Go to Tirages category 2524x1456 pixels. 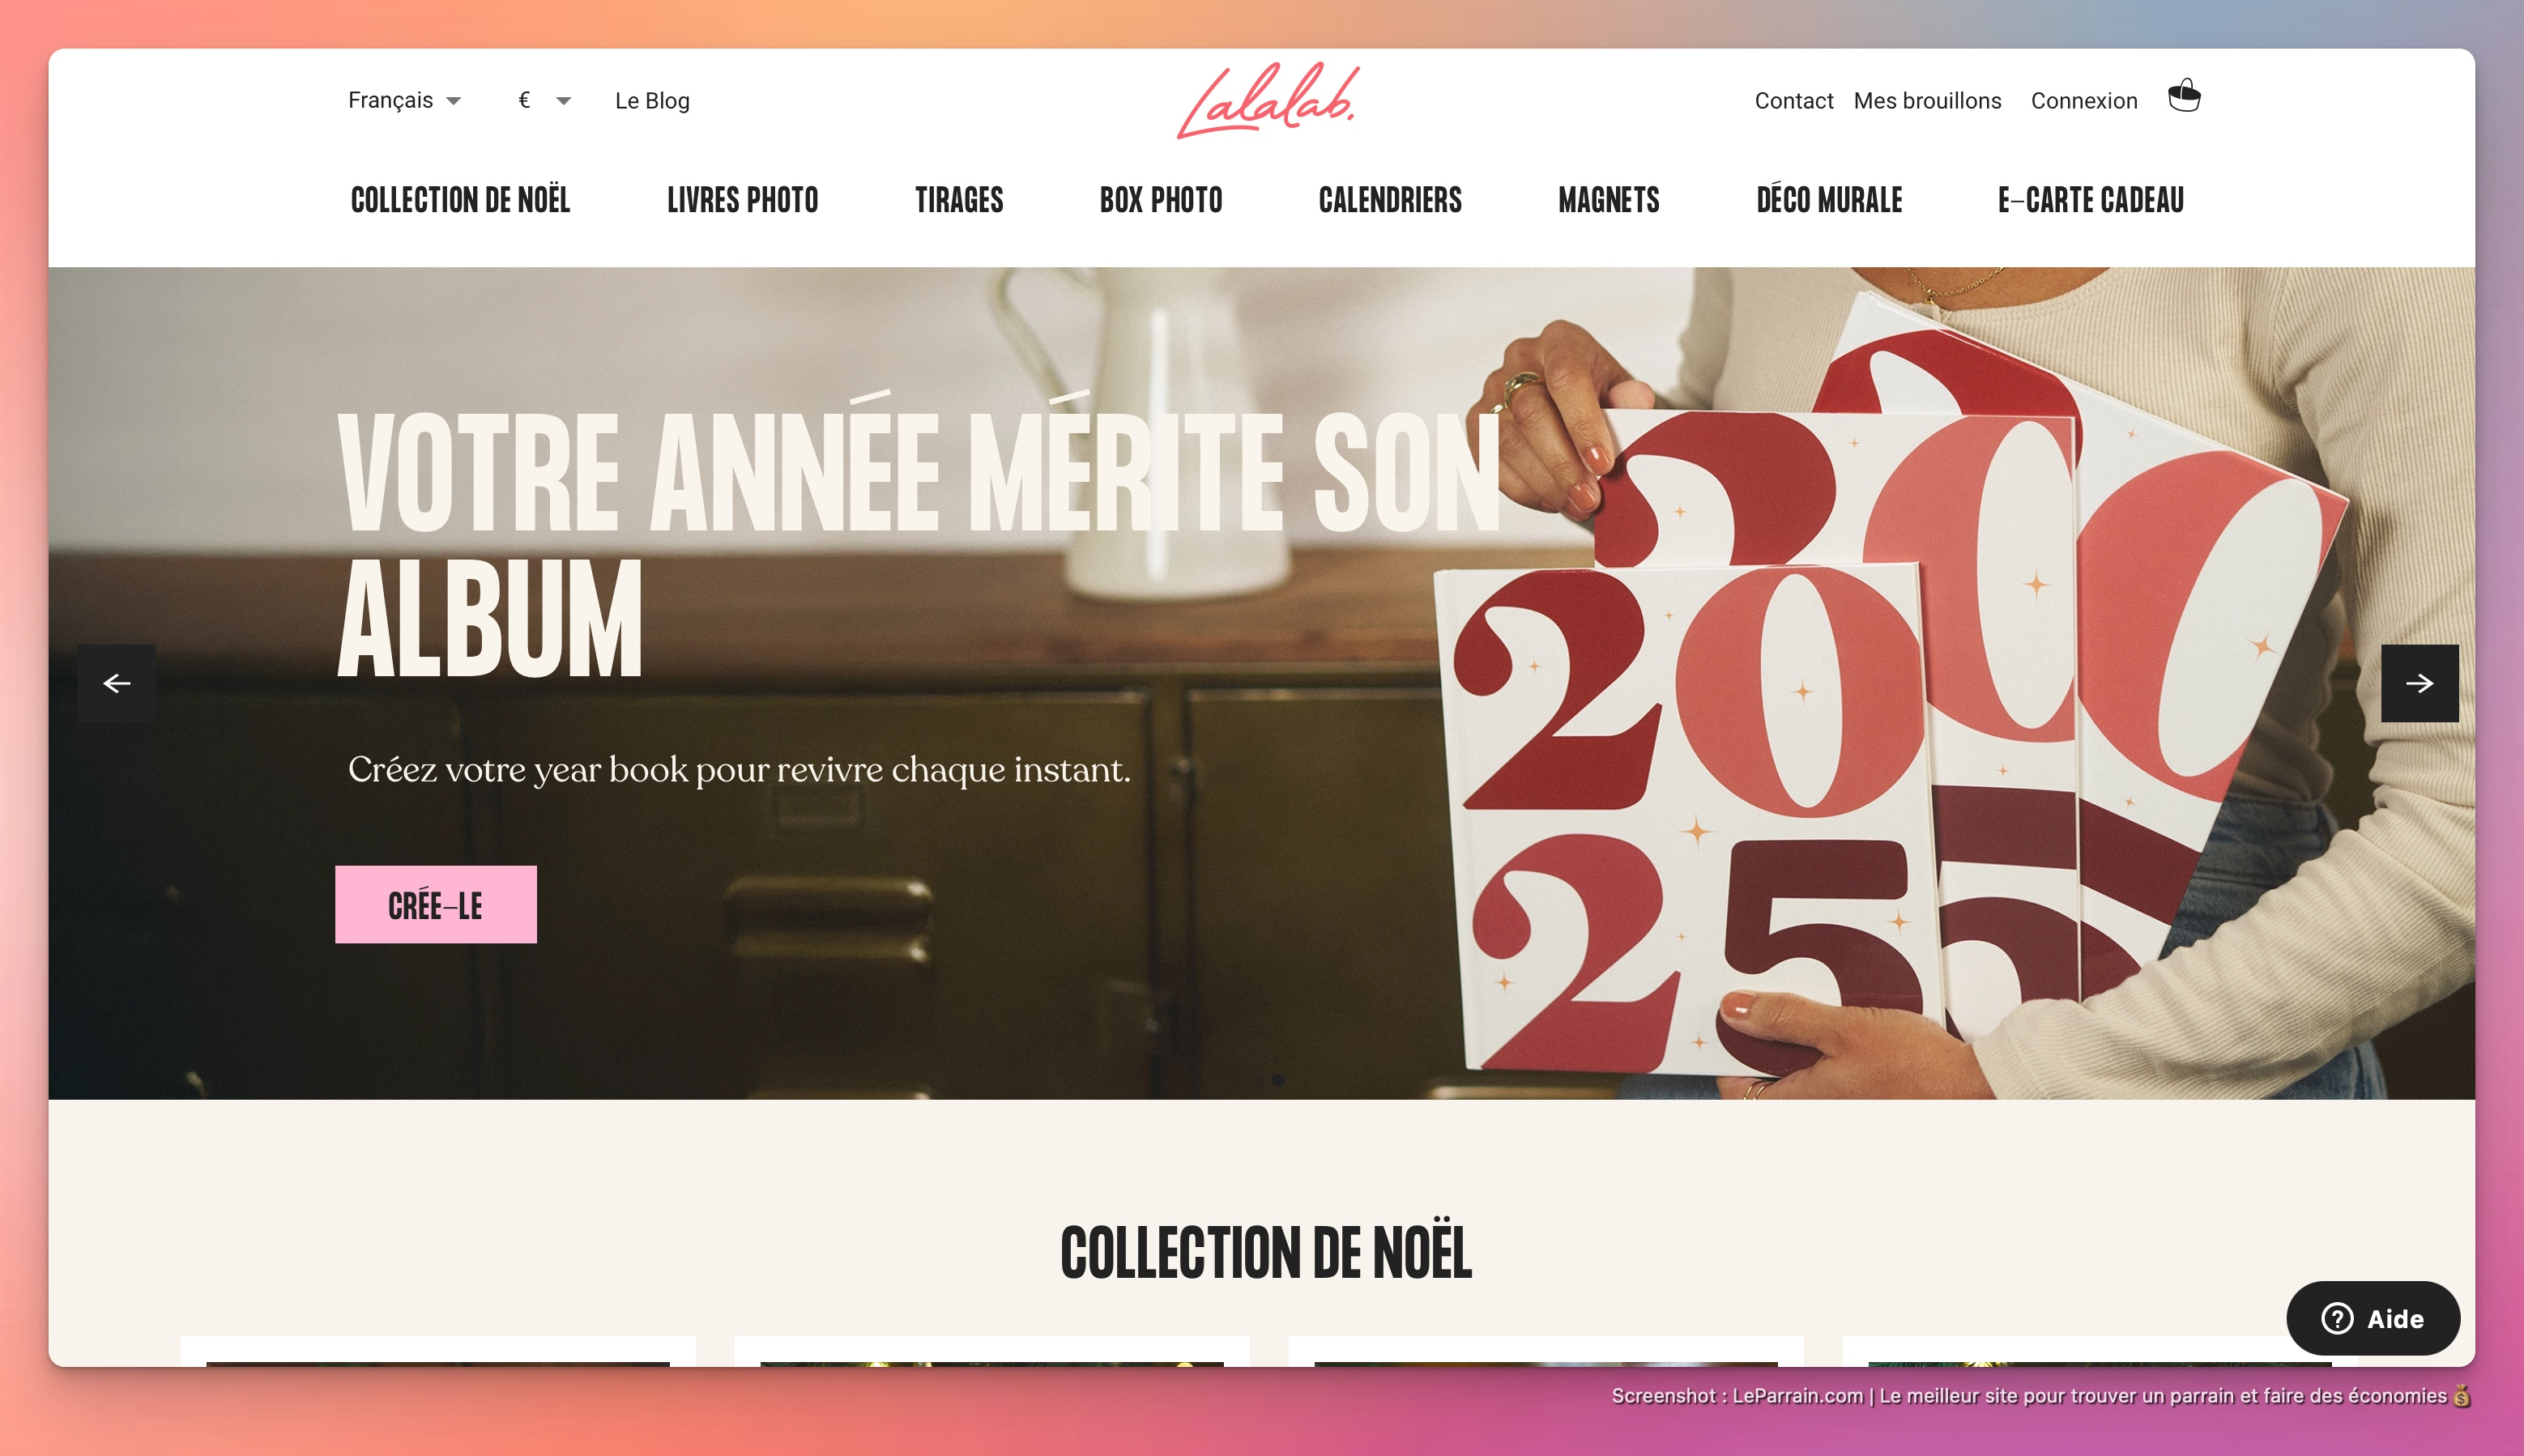tap(959, 200)
